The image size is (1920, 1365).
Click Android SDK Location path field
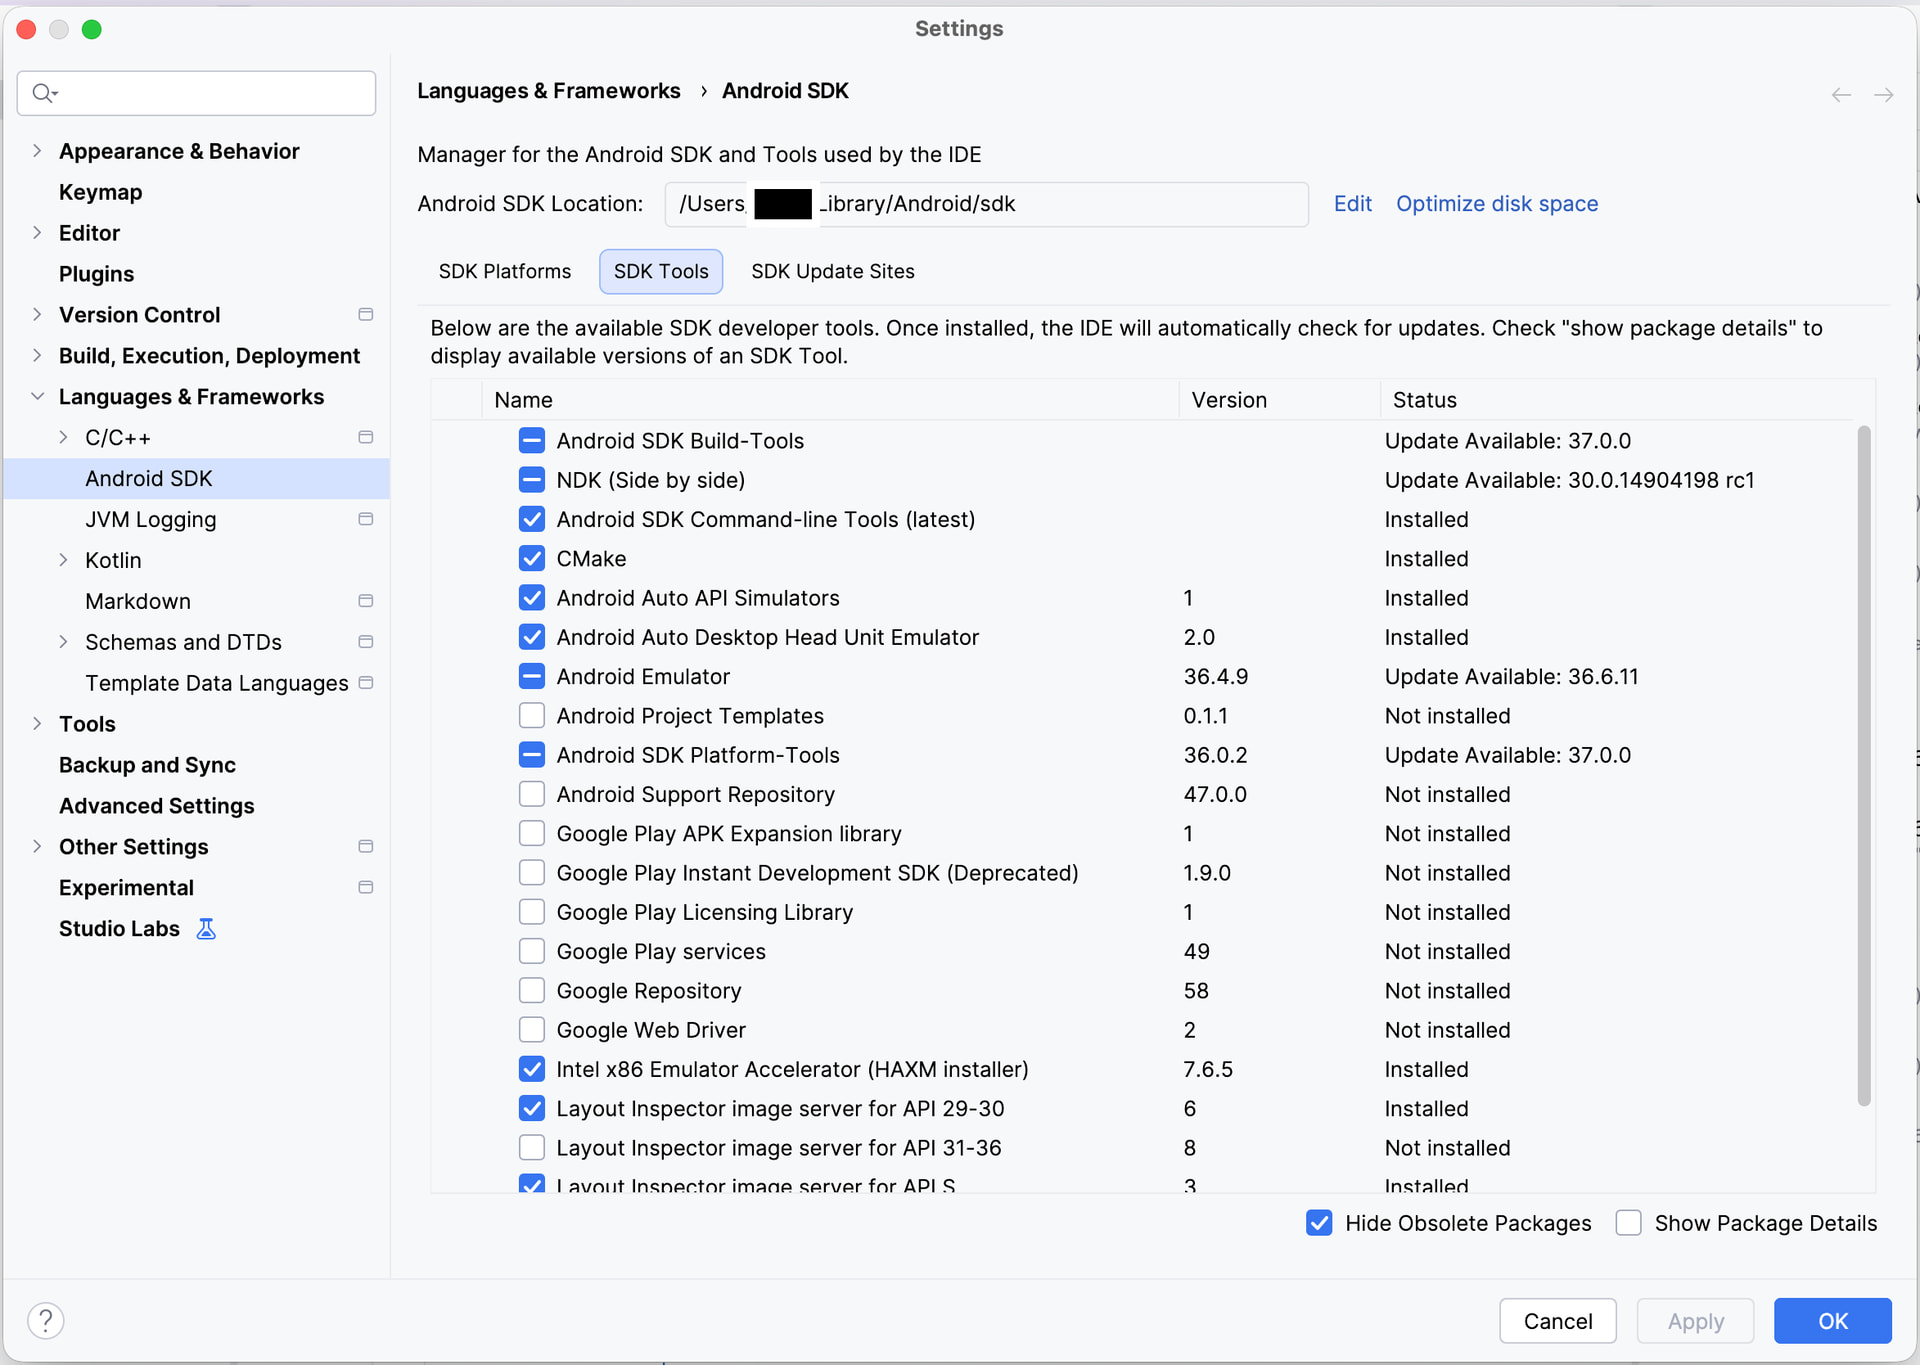pos(987,204)
